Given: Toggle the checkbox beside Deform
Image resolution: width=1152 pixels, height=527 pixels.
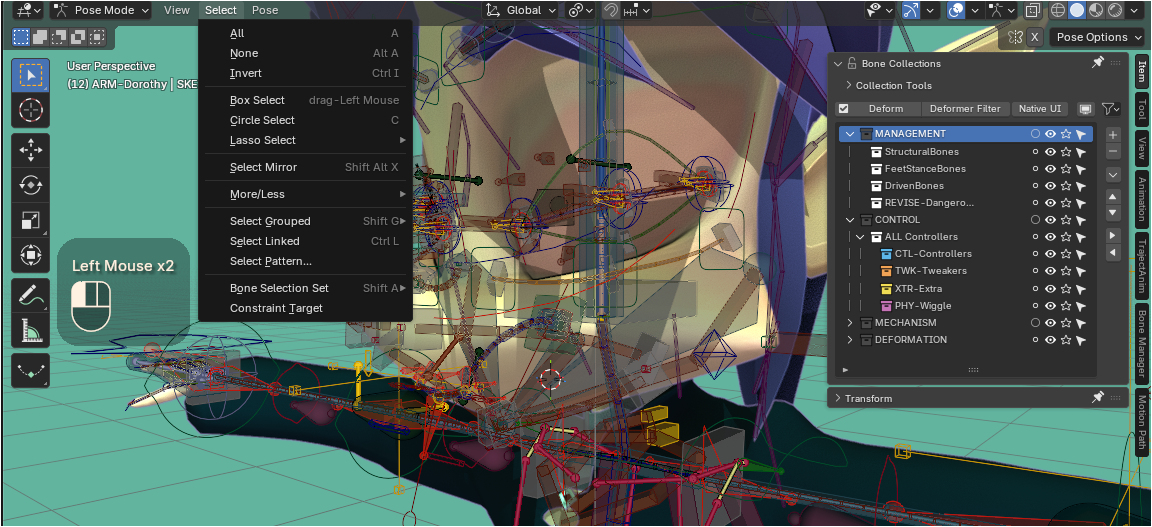Looking at the screenshot, I should (x=843, y=109).
